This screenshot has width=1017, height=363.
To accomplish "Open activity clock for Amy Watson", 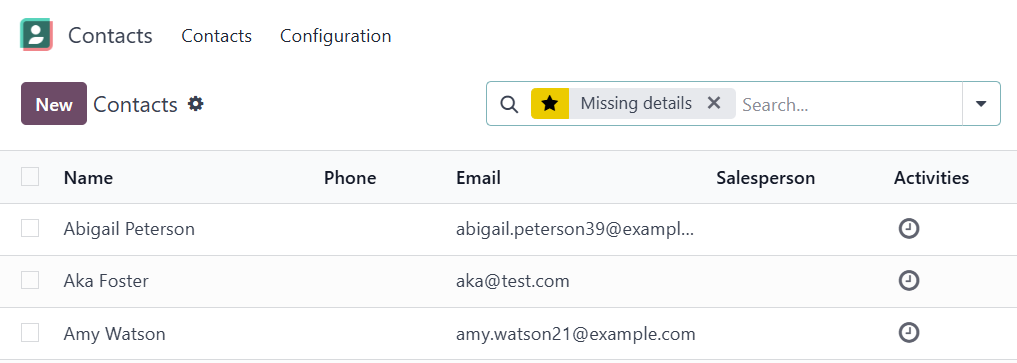I will click(x=909, y=333).
